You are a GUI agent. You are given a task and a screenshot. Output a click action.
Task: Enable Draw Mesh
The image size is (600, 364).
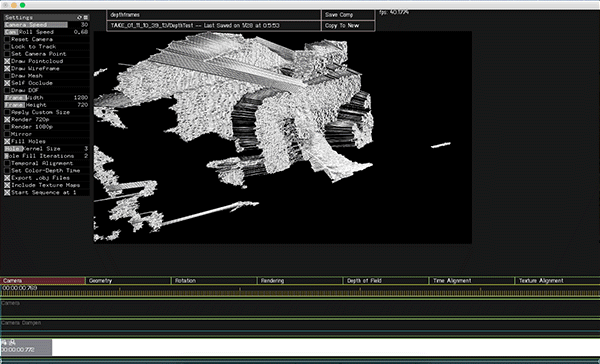tap(7, 76)
